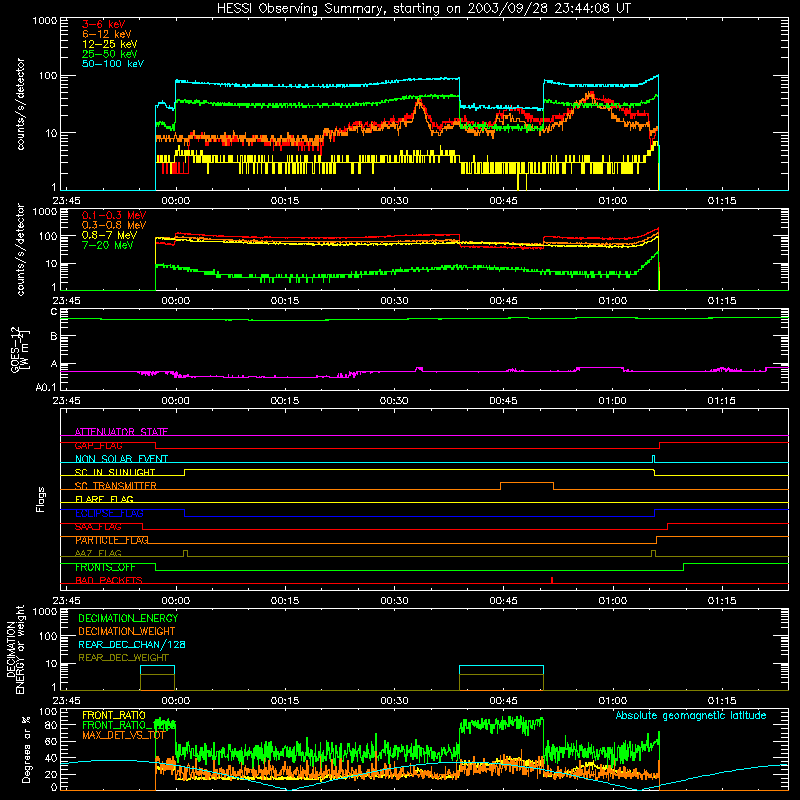The width and height of the screenshot is (800, 800).
Task: Click the GOES panel 'A0.1' axis label
Action: click(x=46, y=387)
